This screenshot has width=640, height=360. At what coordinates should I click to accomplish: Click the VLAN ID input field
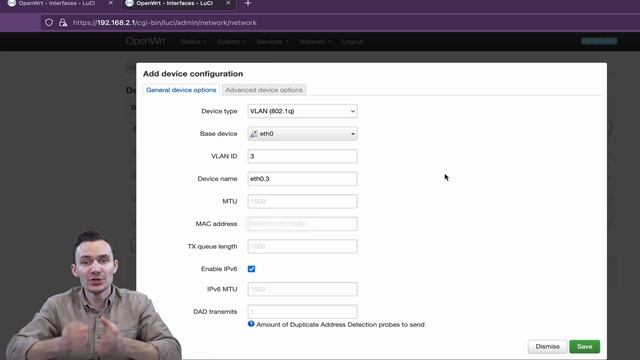pyautogui.click(x=302, y=156)
